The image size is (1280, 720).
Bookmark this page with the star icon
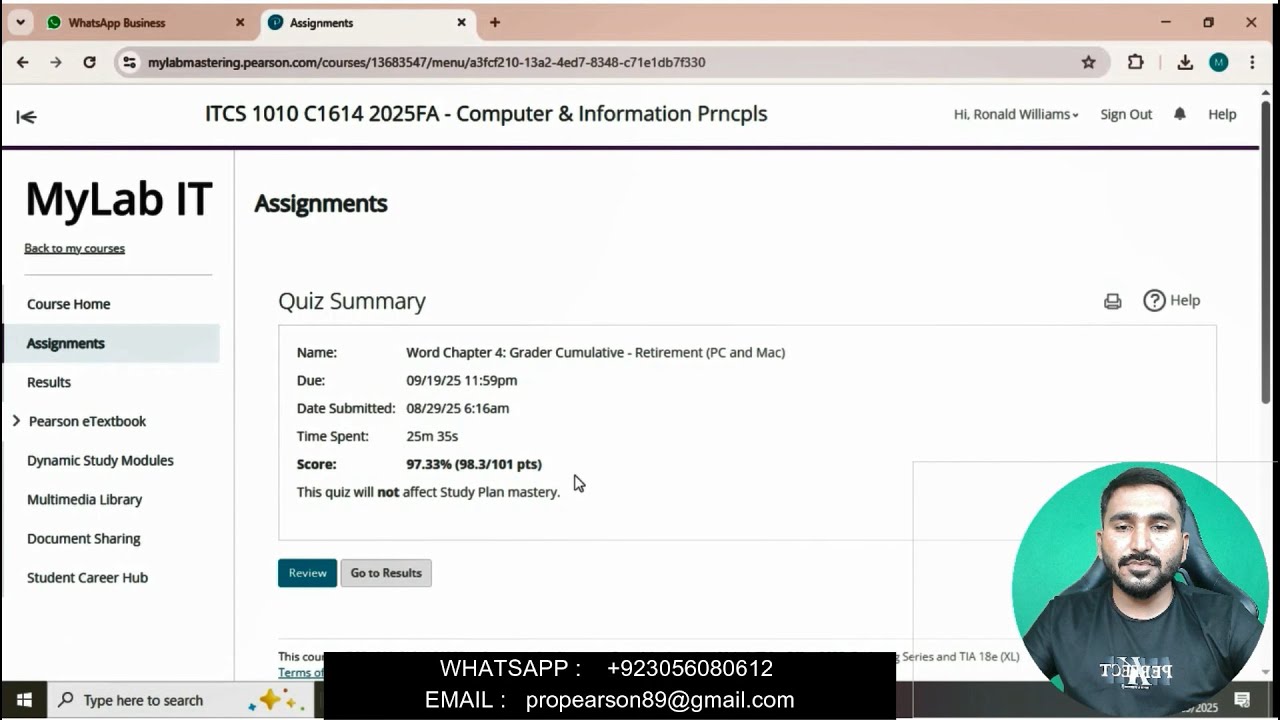pyautogui.click(x=1089, y=62)
